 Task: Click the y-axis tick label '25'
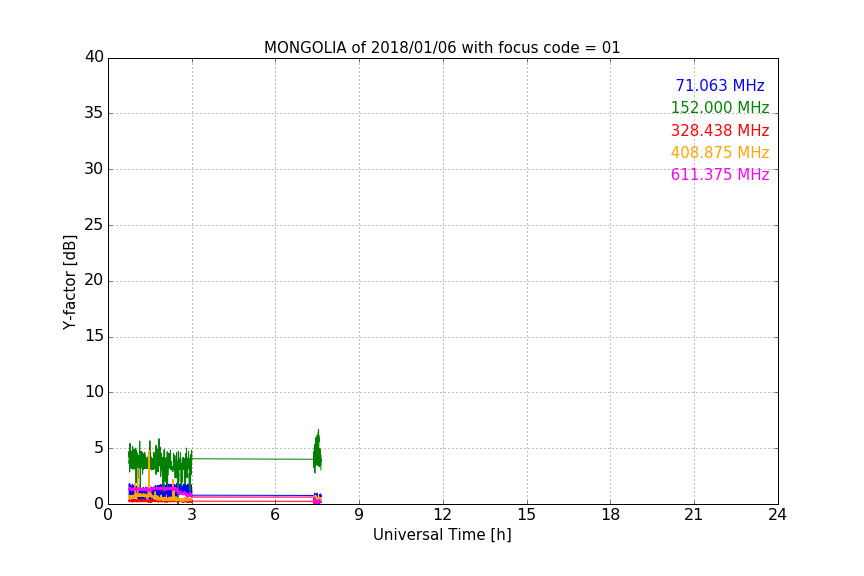pos(94,224)
